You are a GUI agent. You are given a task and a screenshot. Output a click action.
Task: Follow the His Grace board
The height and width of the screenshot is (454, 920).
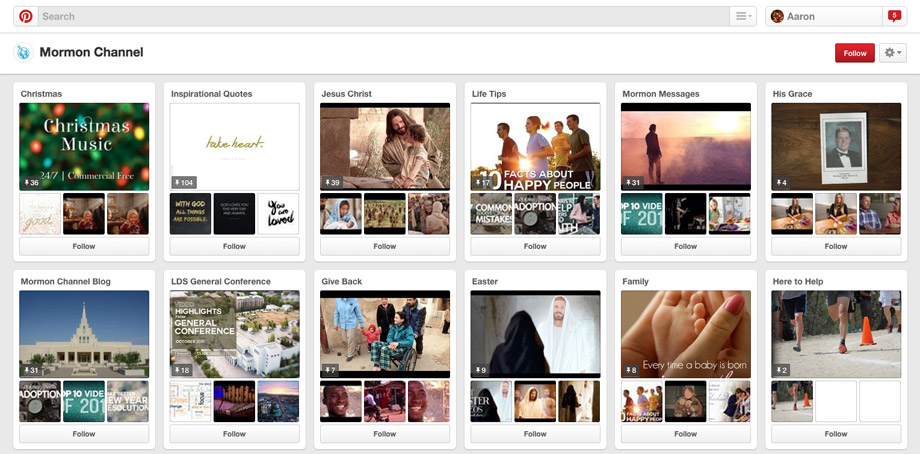coord(836,246)
